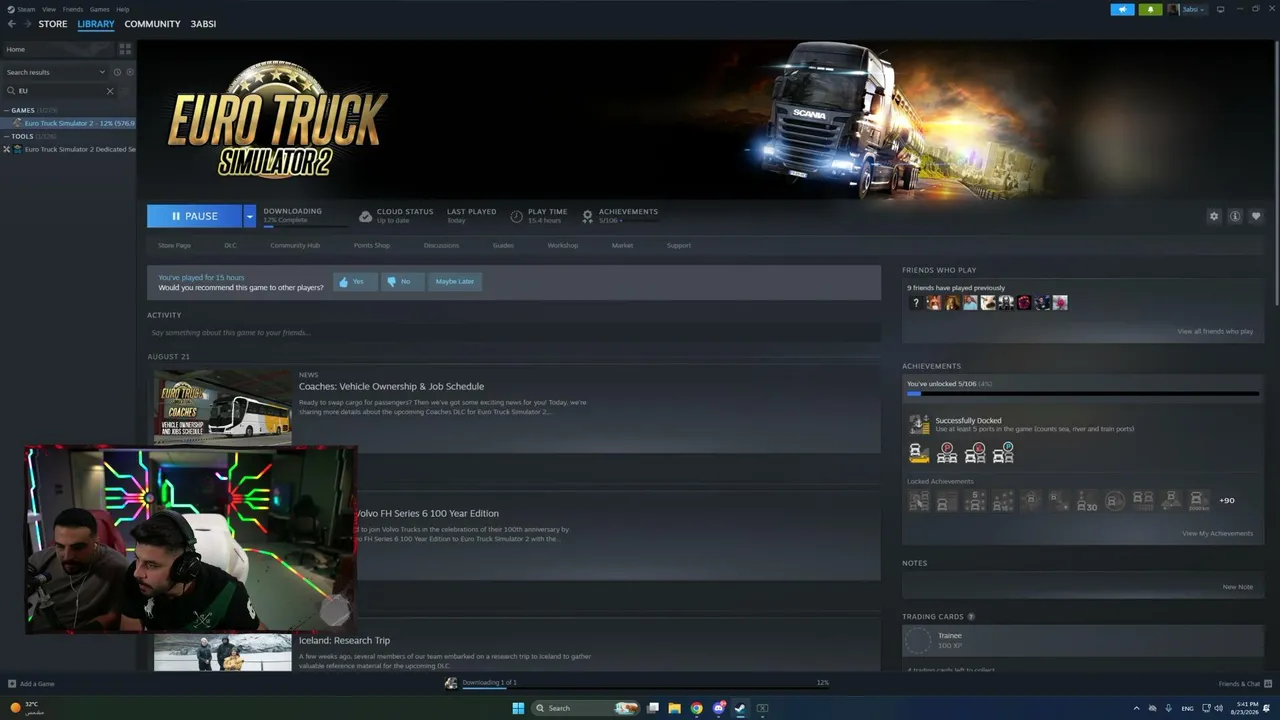Screen dimensions: 1280x720
Task: Open the Discussions link
Action: [x=441, y=245]
